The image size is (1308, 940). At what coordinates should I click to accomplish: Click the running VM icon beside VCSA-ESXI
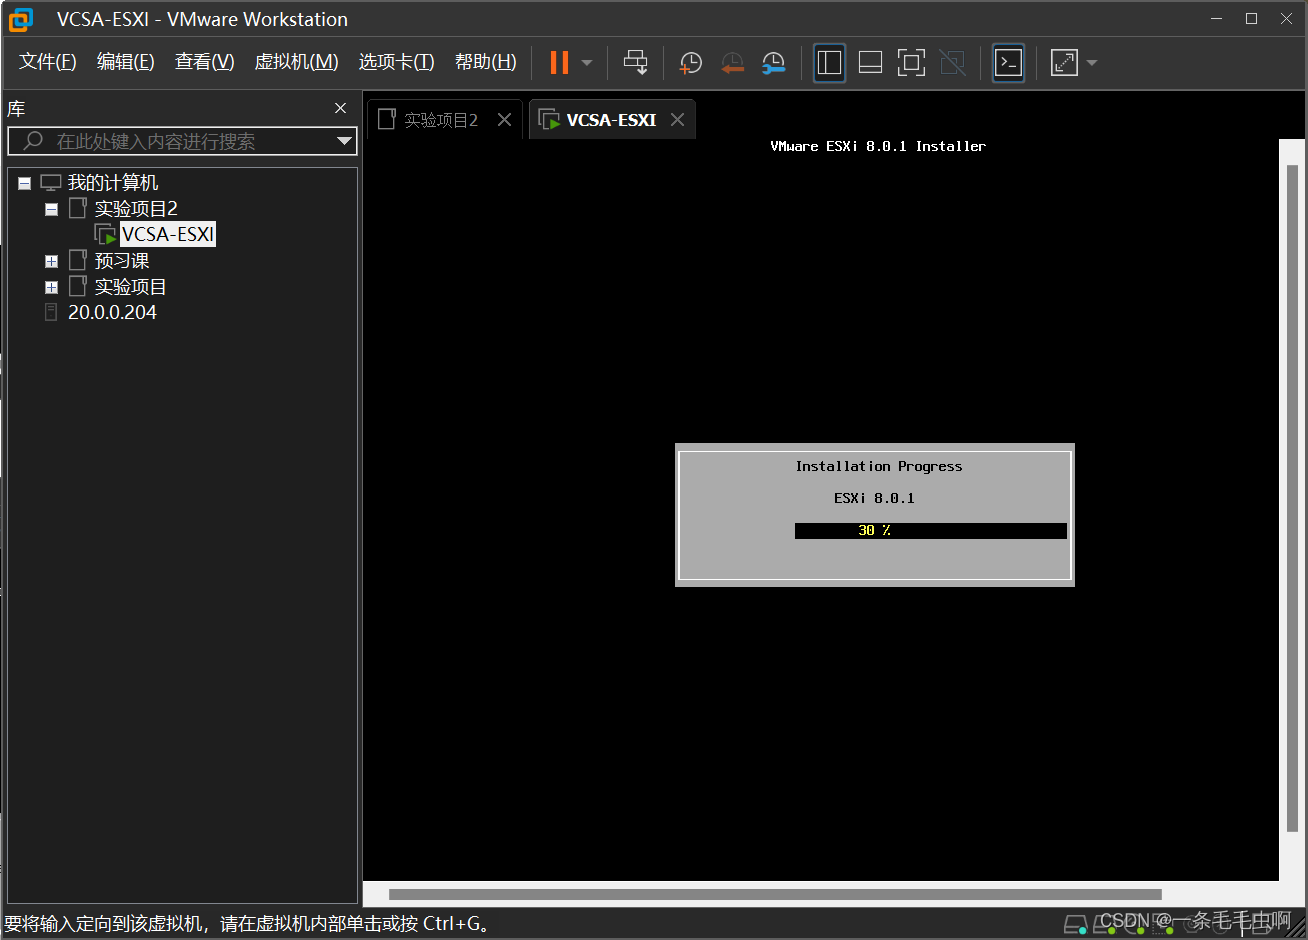click(105, 235)
